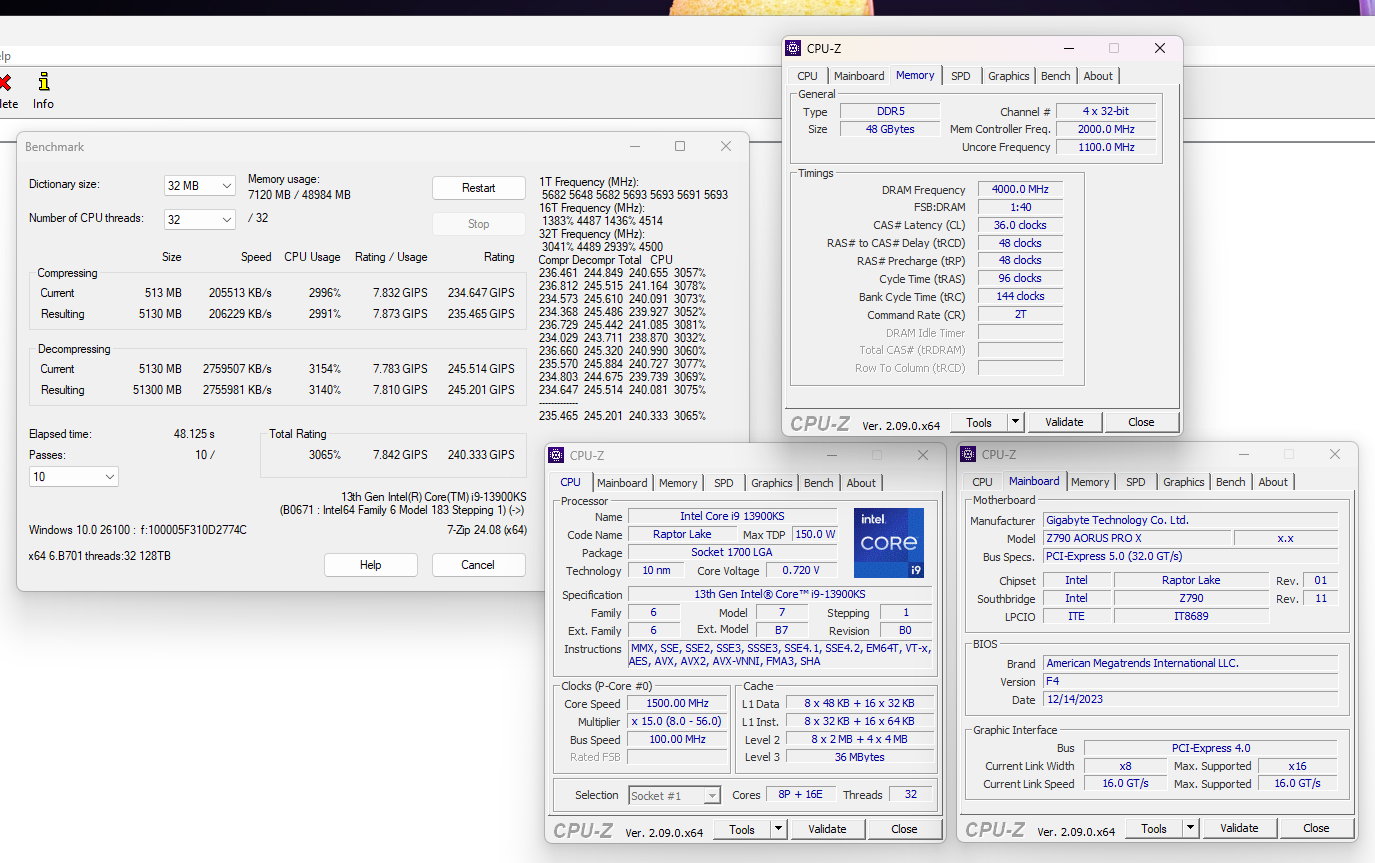Viewport: 1375px width, 863px height.
Task: Click Compressing Resulting speed 206229 KB/s
Action: click(240, 314)
